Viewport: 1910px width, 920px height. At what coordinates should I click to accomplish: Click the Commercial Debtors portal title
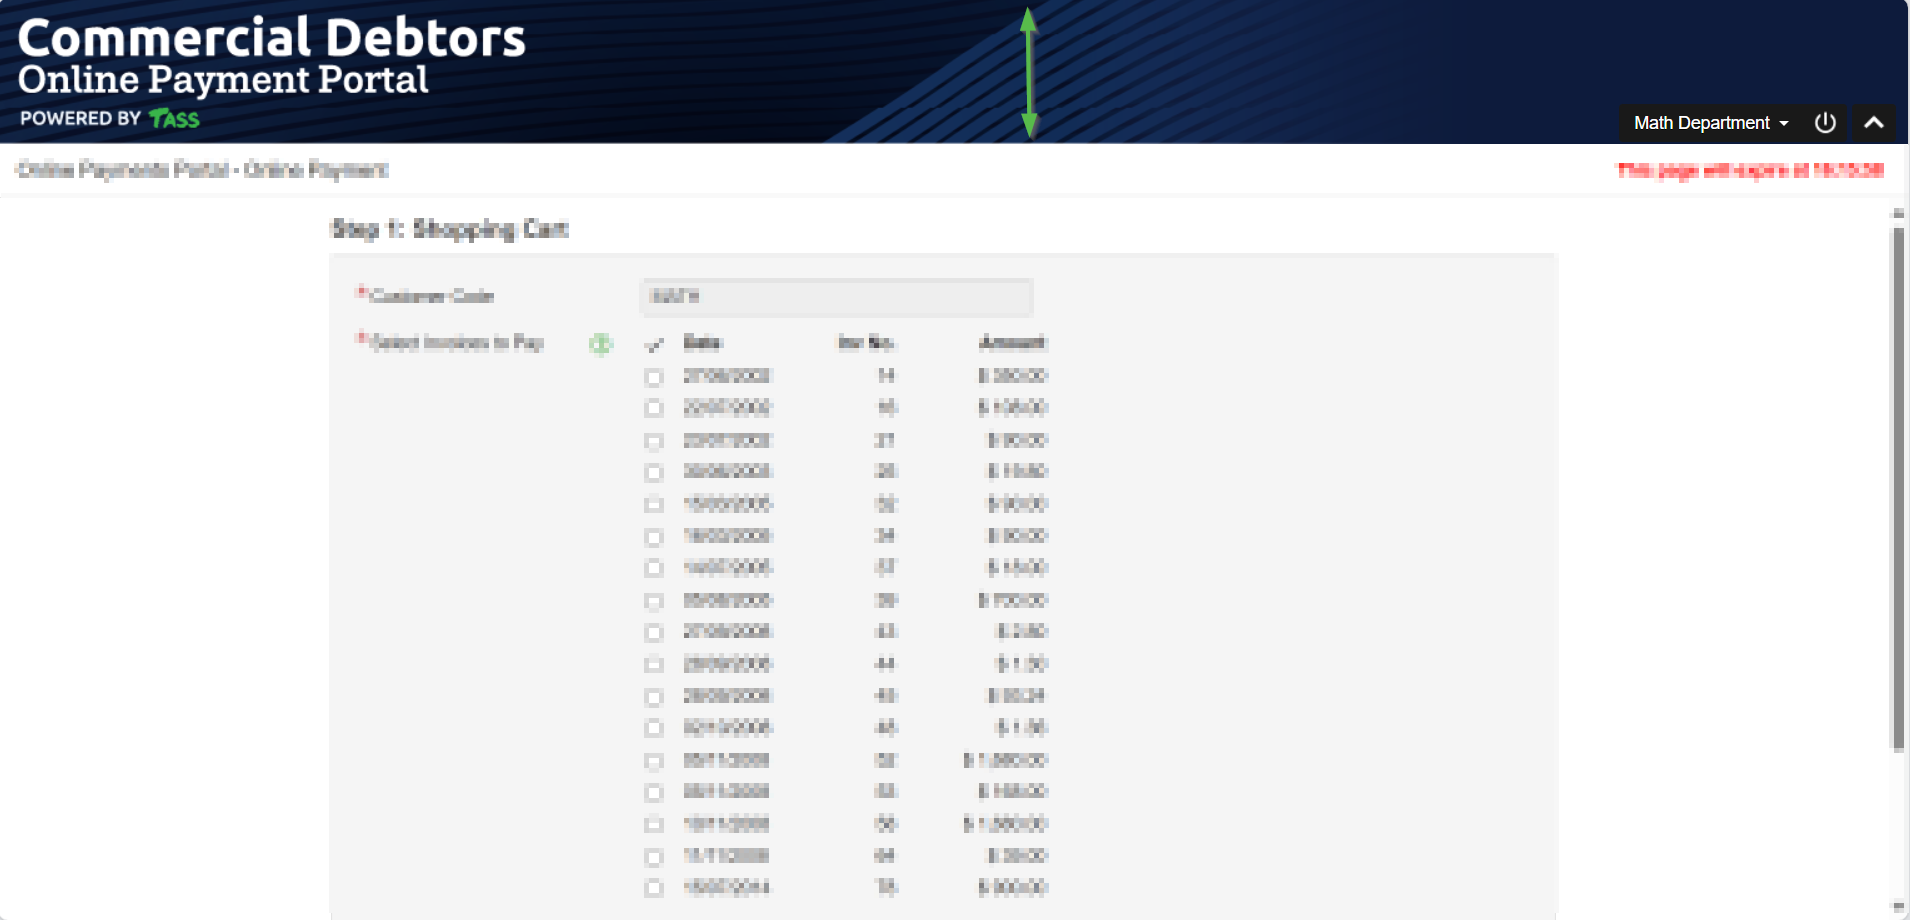[271, 38]
